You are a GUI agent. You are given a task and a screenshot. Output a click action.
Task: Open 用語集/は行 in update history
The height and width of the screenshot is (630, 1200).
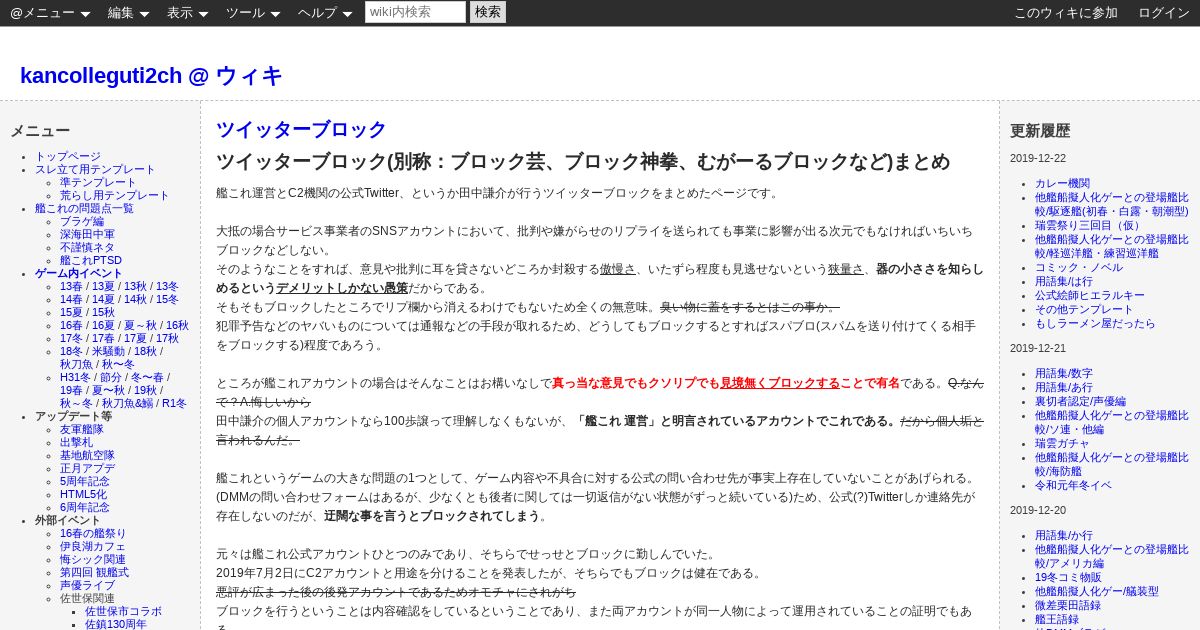point(1064,282)
